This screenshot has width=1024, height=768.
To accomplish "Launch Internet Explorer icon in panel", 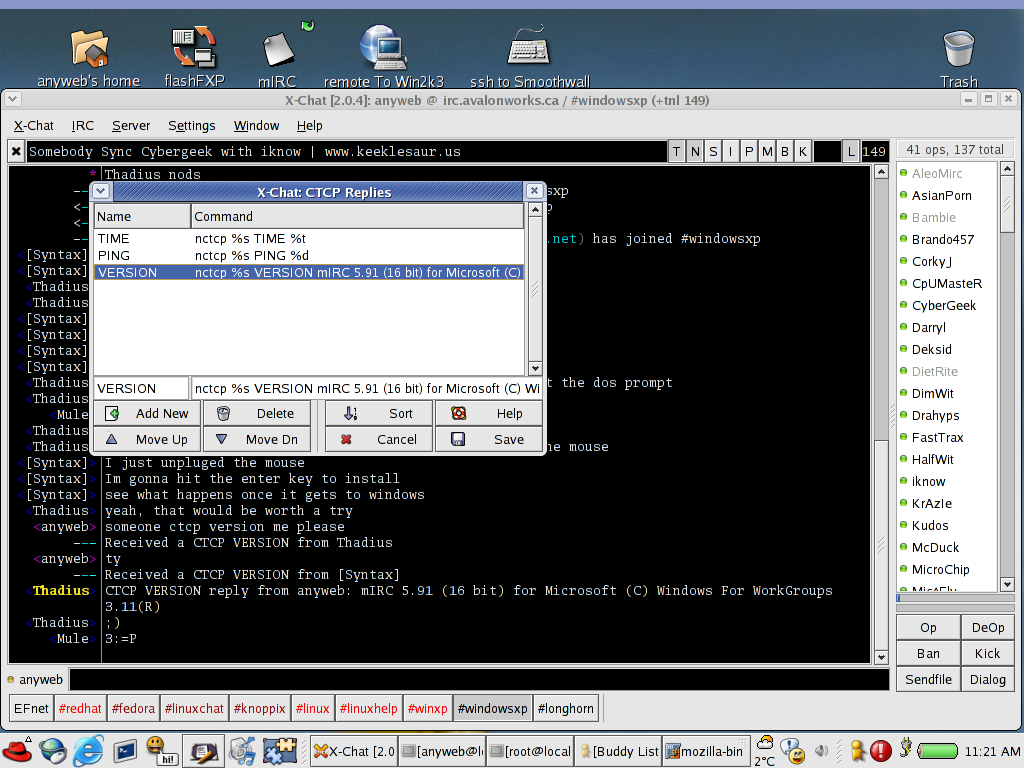I will click(88, 751).
